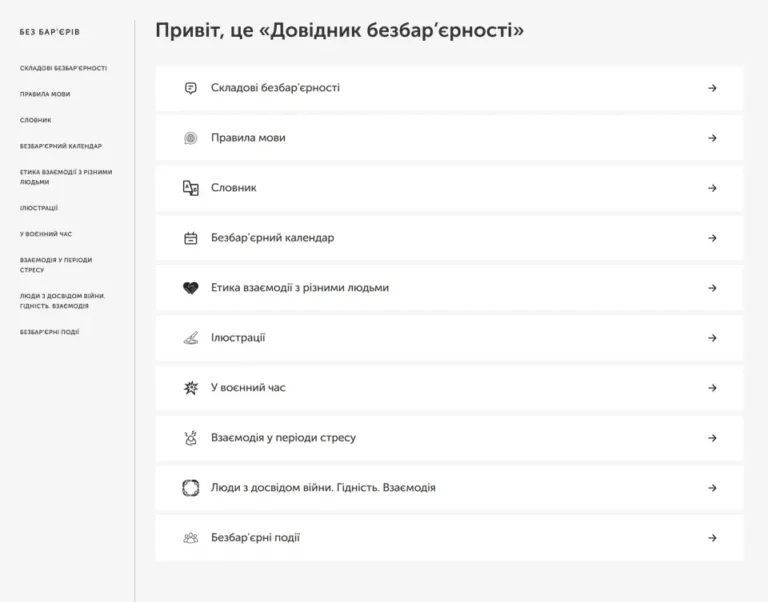768x602 pixels.
Task: Open Етика взаємодії з різними людьми card title
Action: point(299,288)
